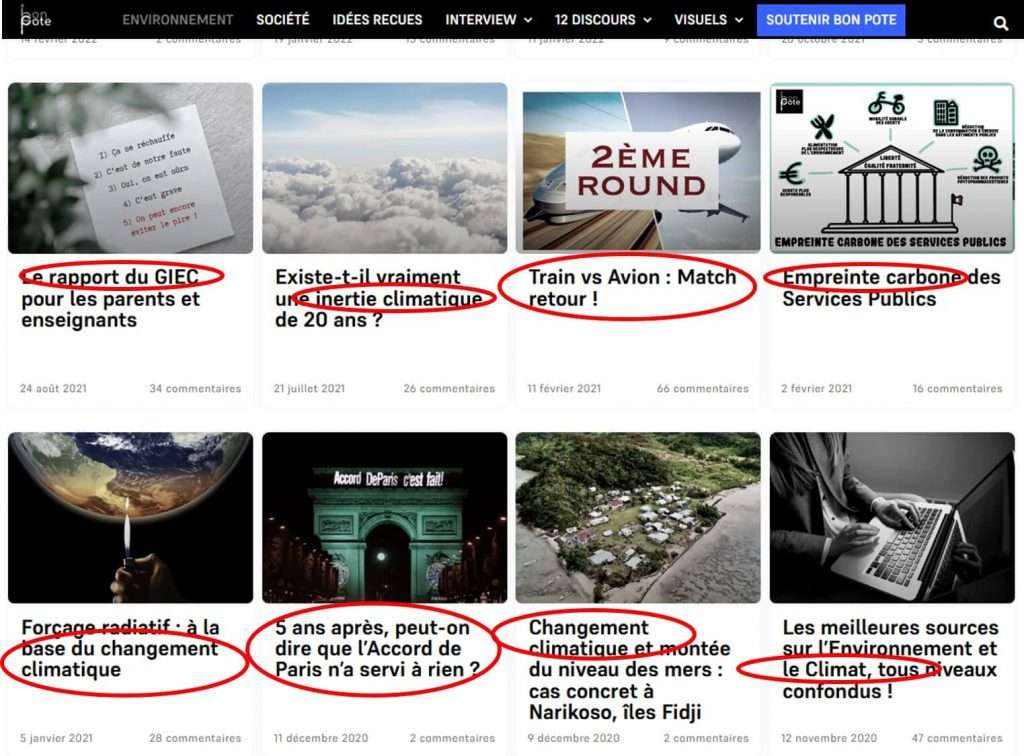The width and height of the screenshot is (1024, 756).
Task: Open the Fiji village aerial thumbnail
Action: click(638, 518)
